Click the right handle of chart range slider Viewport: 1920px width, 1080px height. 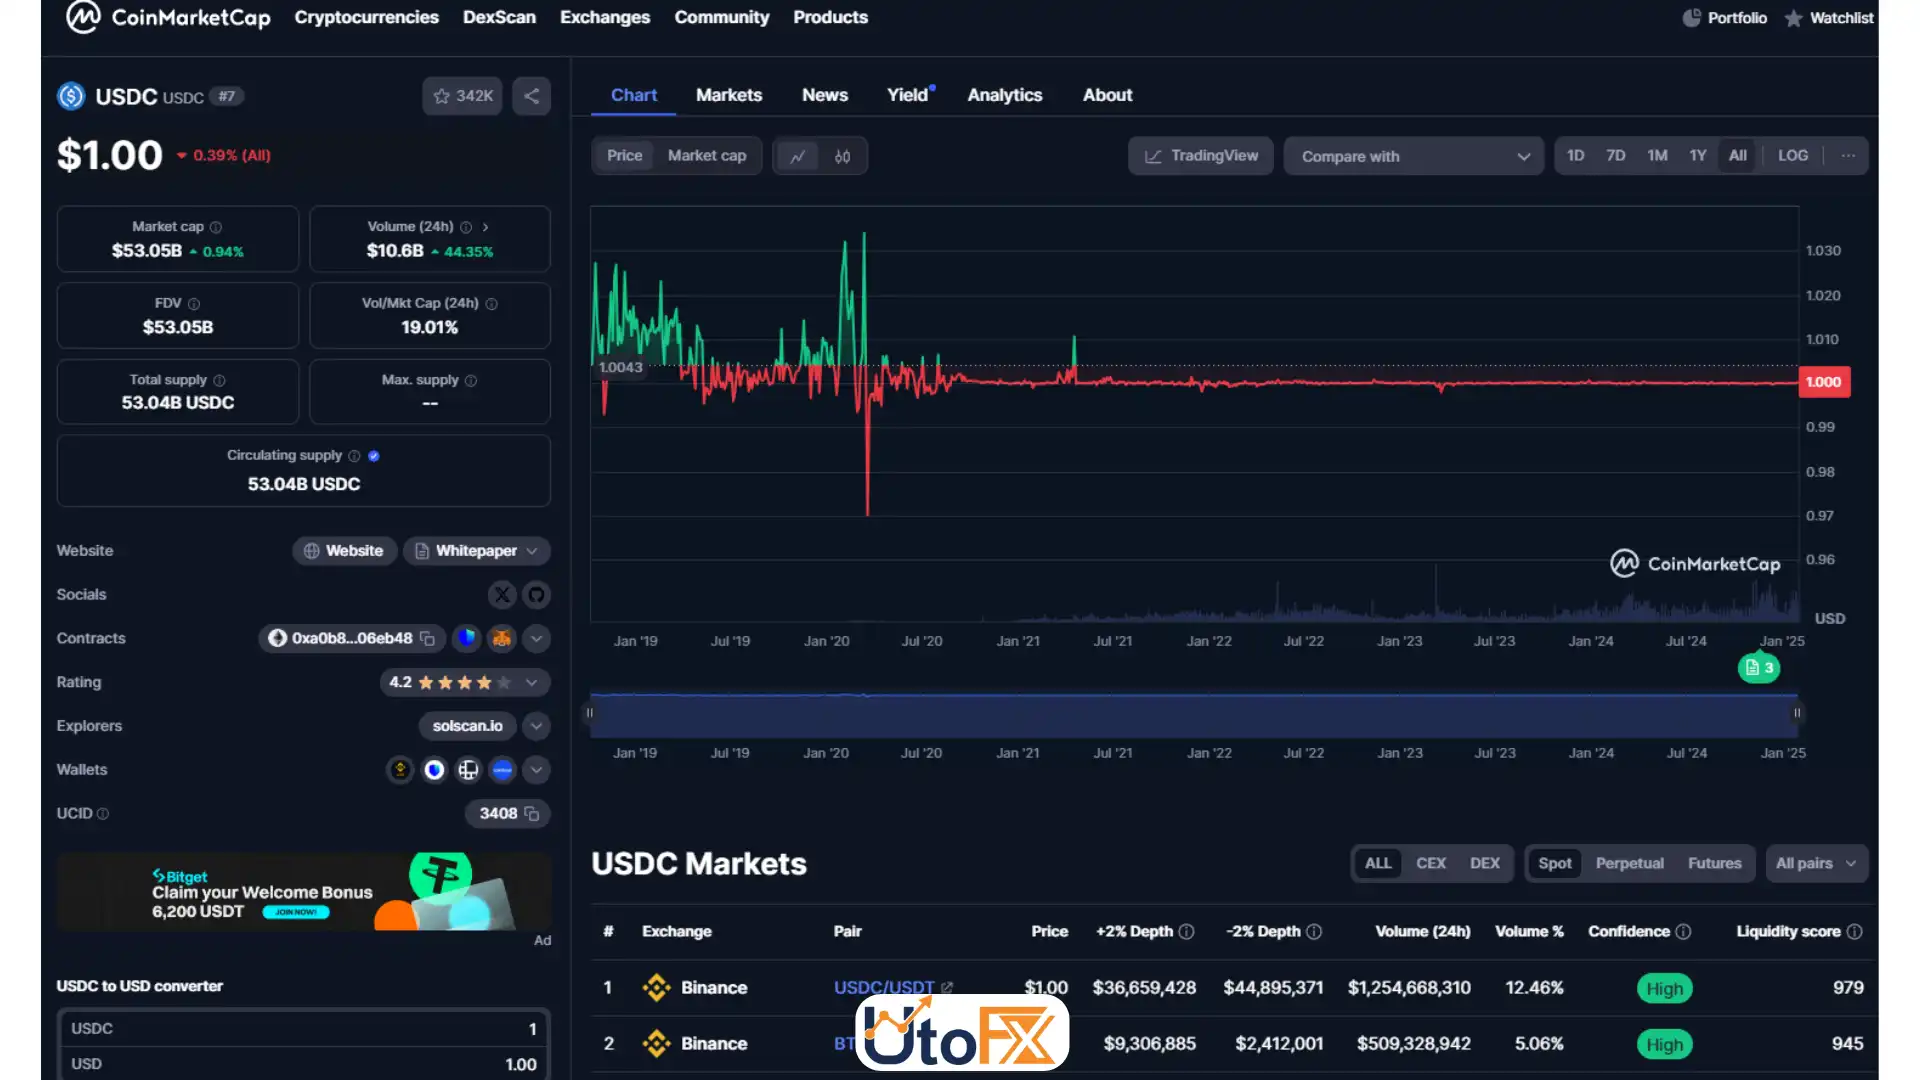tap(1797, 713)
